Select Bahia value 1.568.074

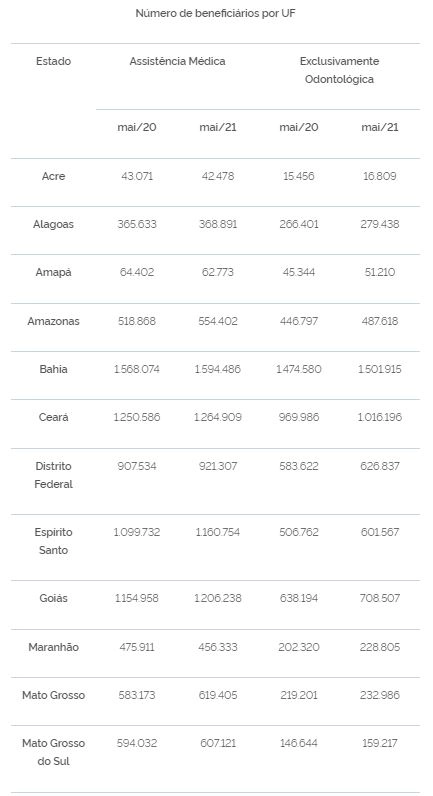(137, 370)
